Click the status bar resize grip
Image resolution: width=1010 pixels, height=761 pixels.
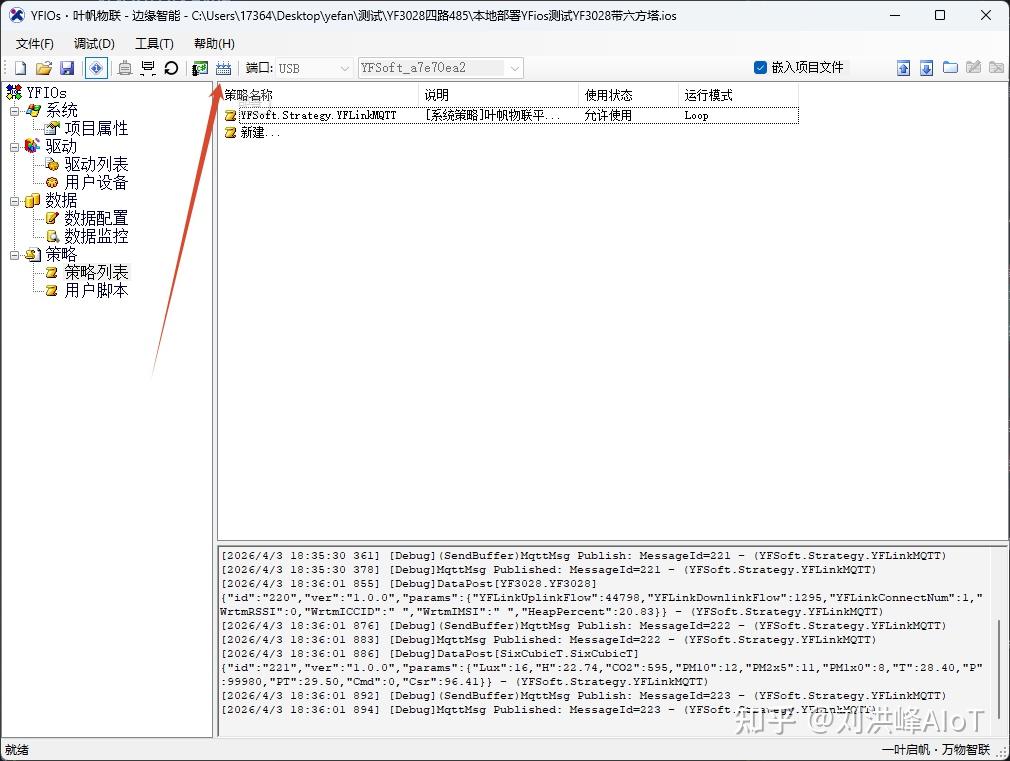1002,753
